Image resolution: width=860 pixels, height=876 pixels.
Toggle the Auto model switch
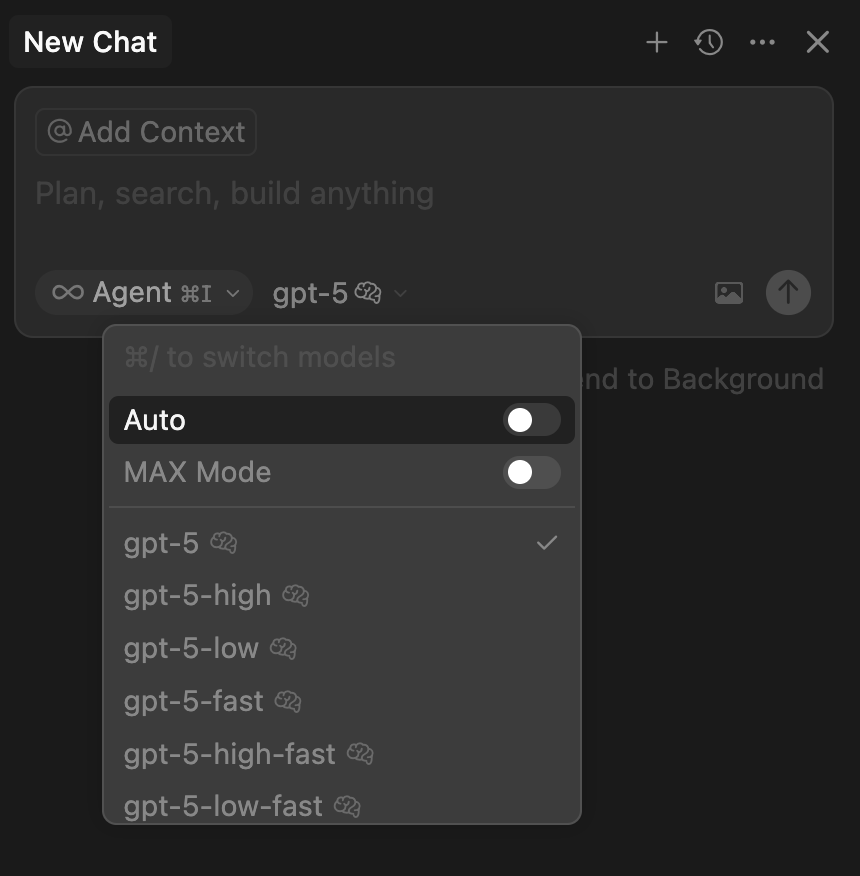pyautogui.click(x=531, y=420)
